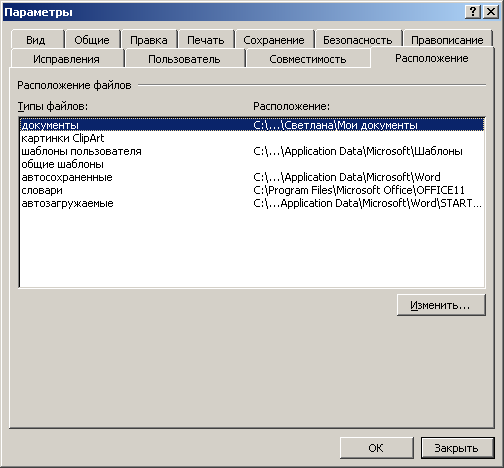Select the документы file type row
504x468 pixels.
click(x=252, y=125)
